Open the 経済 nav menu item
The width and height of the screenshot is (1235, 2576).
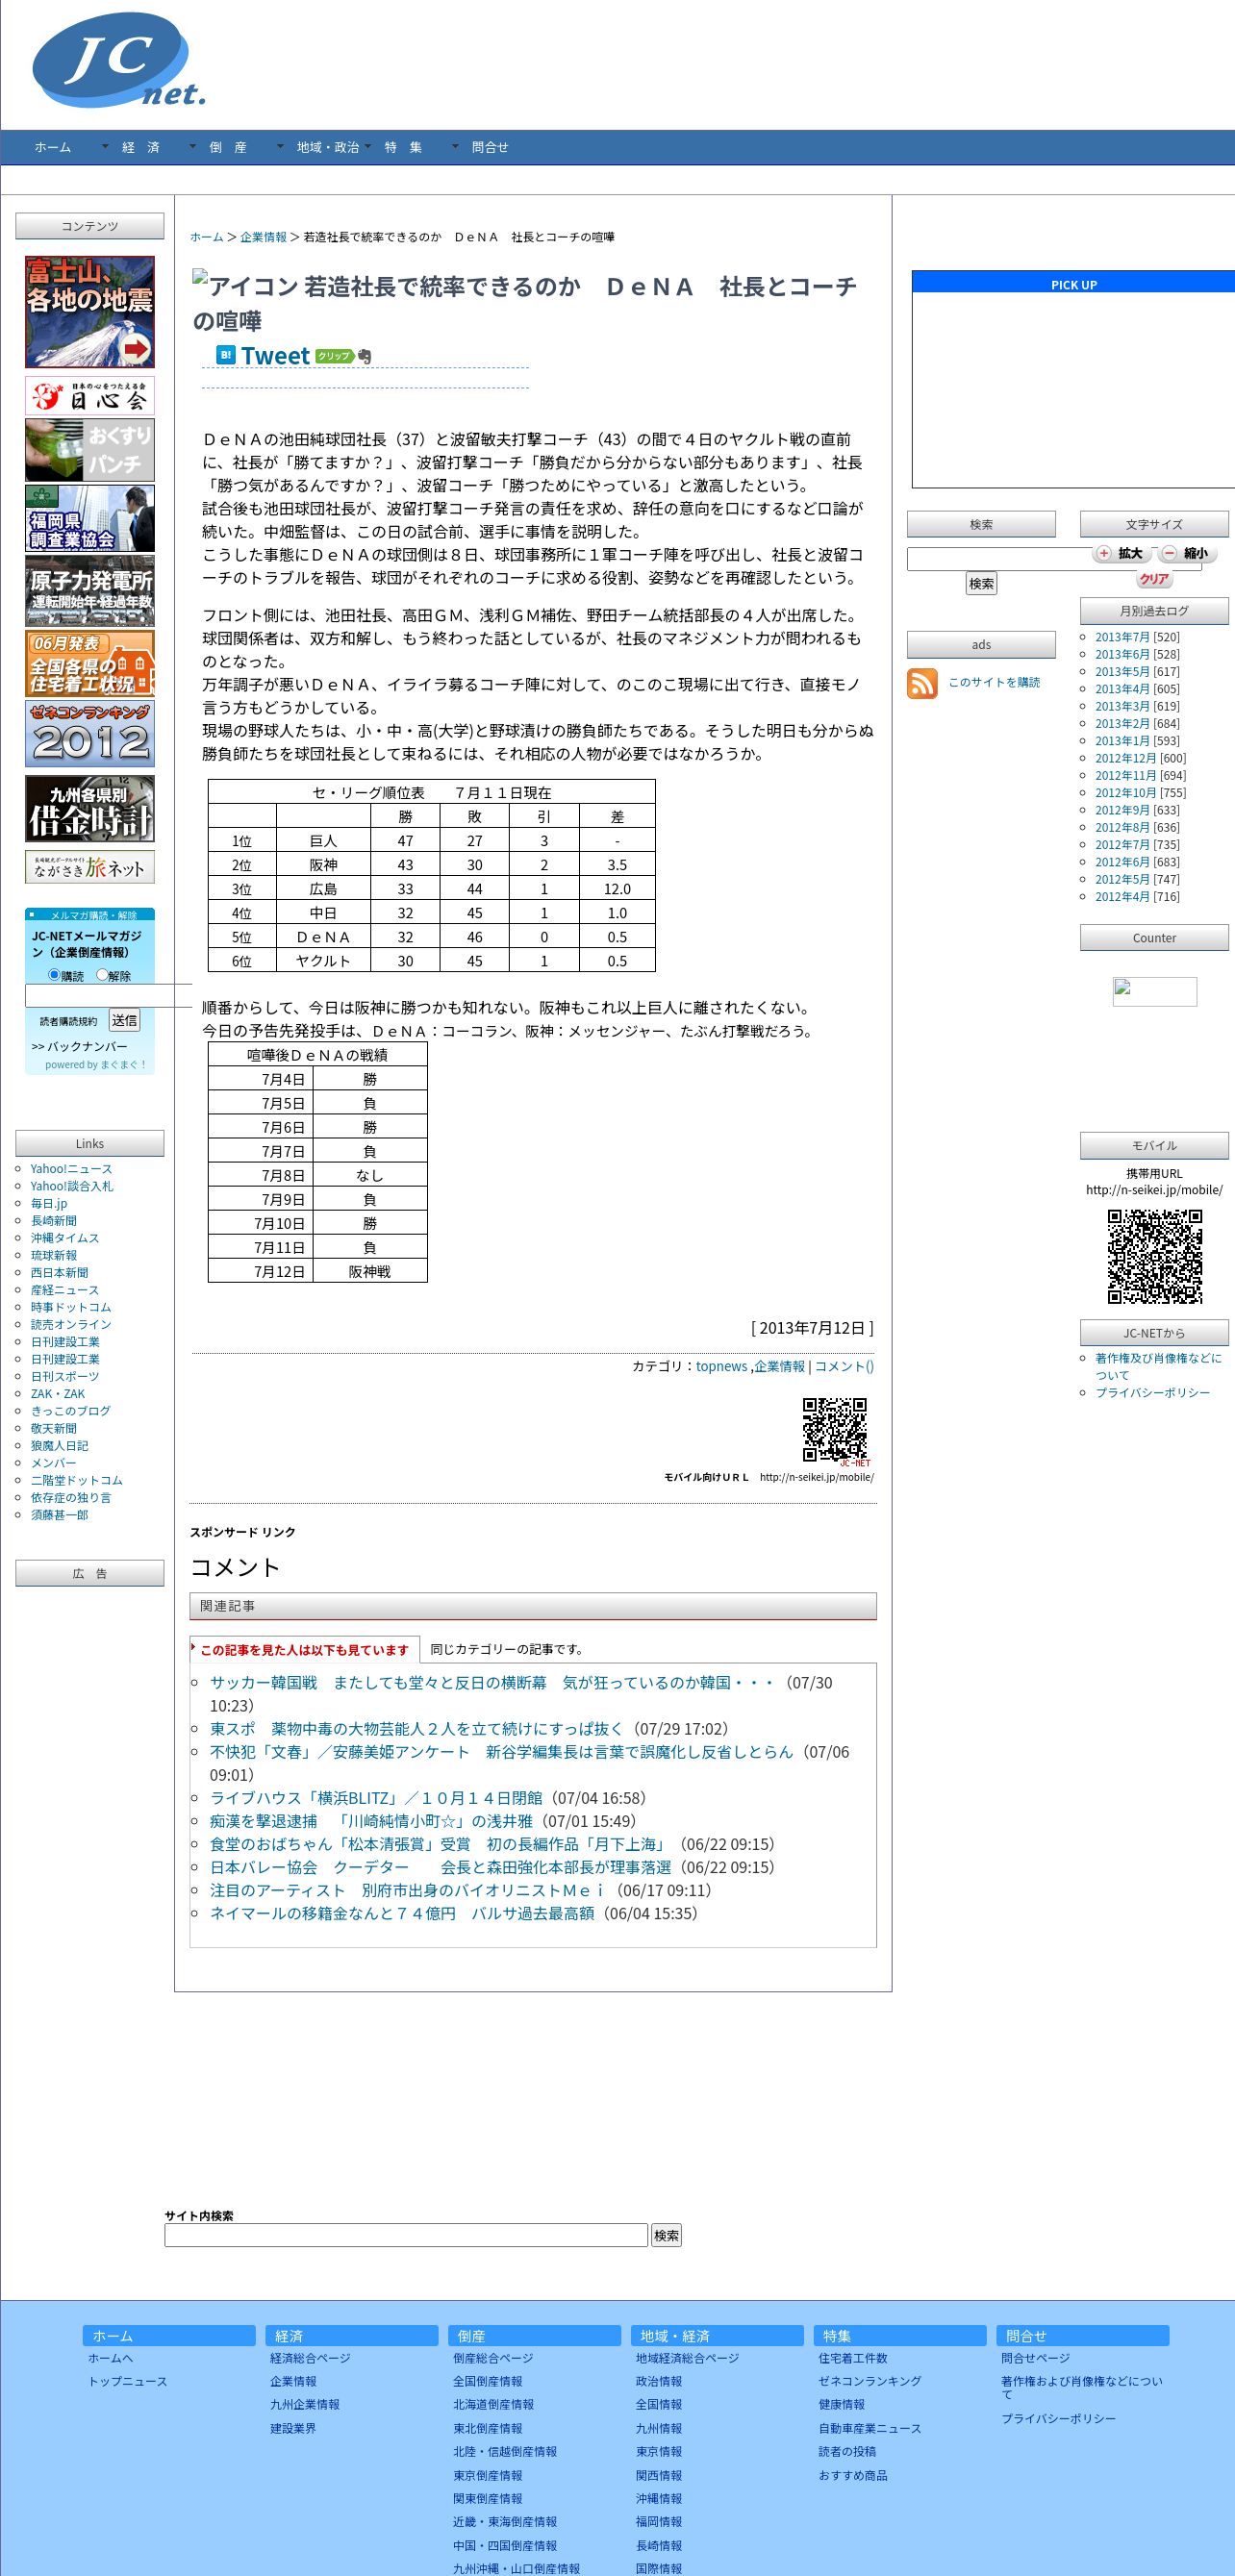[x=141, y=147]
